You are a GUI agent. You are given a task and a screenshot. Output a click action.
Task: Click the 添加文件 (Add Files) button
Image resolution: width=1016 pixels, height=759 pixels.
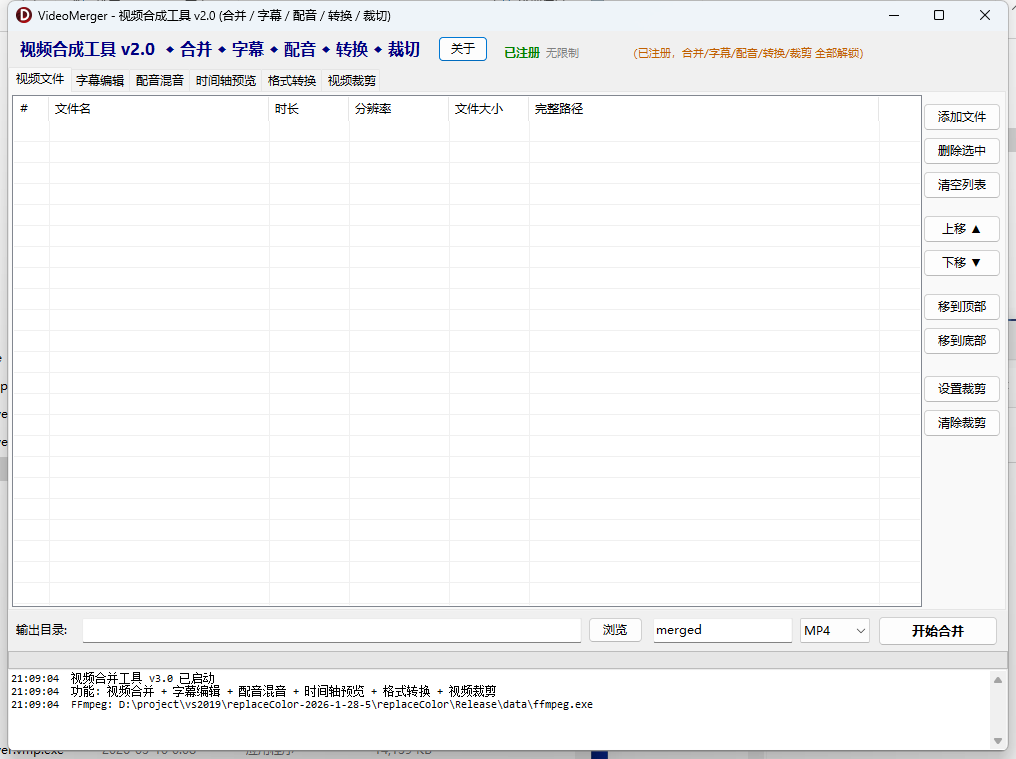coord(961,117)
